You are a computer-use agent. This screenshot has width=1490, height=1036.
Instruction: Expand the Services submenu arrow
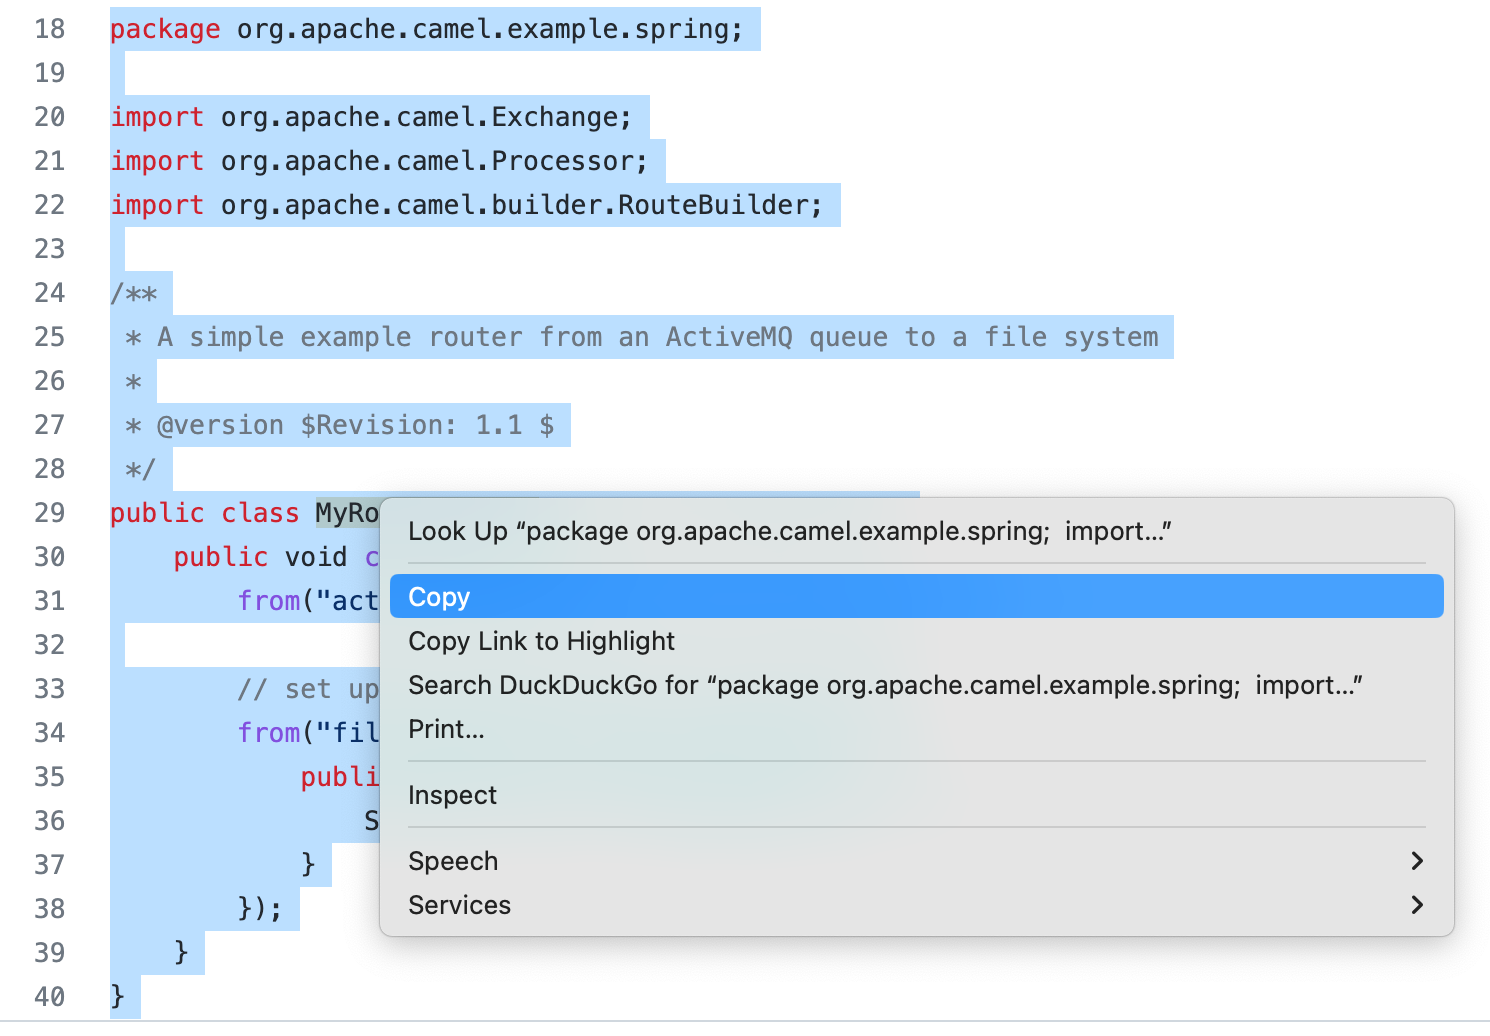(x=1416, y=905)
